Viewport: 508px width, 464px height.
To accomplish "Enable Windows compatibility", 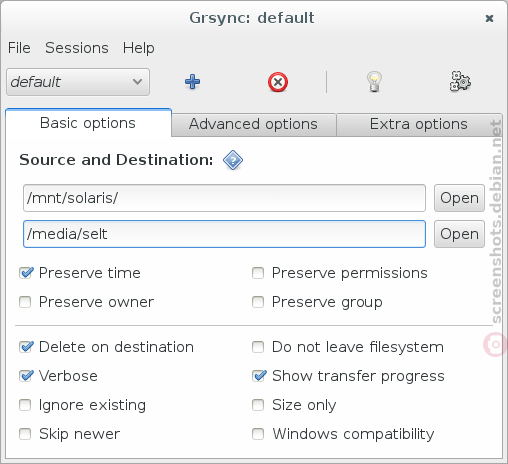I will click(258, 434).
